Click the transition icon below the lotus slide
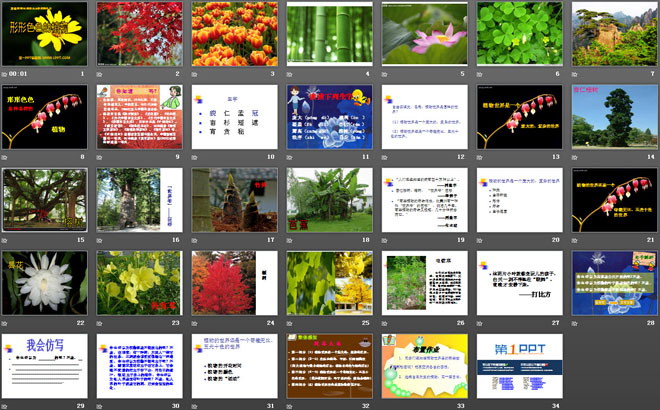This screenshot has width=660, height=410. point(384,73)
